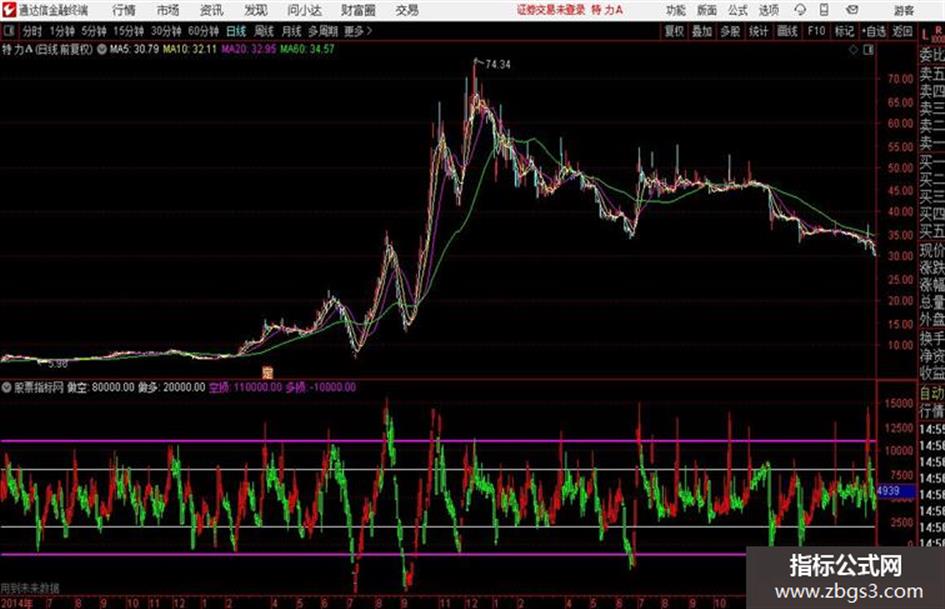Open the 问小达 menu
The width and height of the screenshot is (945, 609).
[x=304, y=10]
